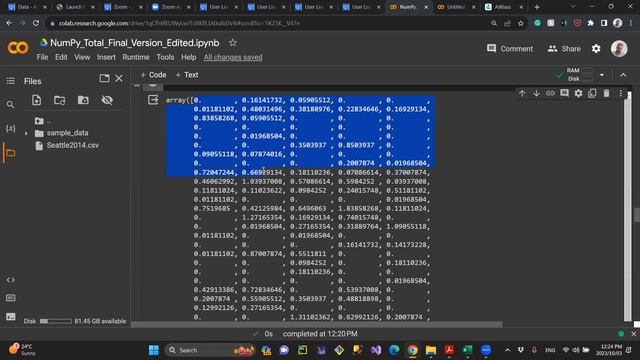Open the Edit menu

[61, 57]
